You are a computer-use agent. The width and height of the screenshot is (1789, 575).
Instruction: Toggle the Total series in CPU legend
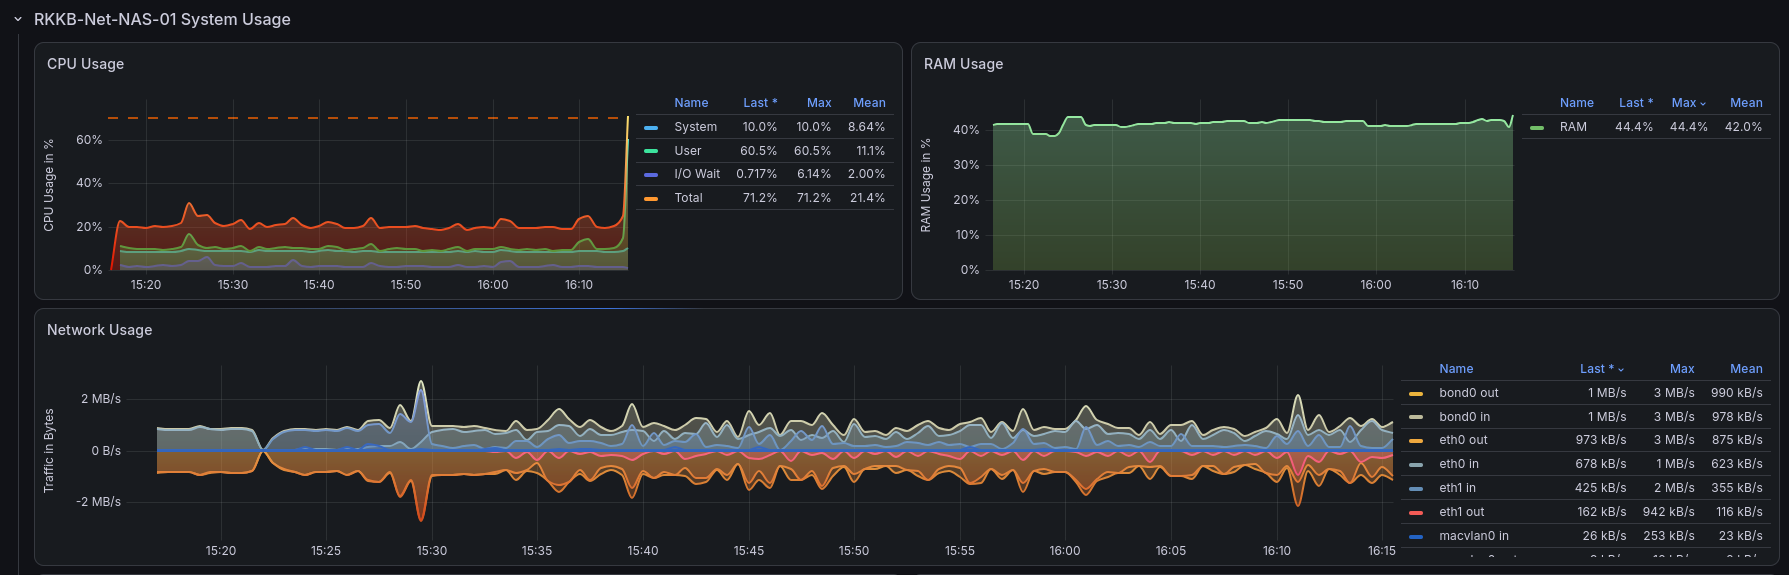pos(688,198)
